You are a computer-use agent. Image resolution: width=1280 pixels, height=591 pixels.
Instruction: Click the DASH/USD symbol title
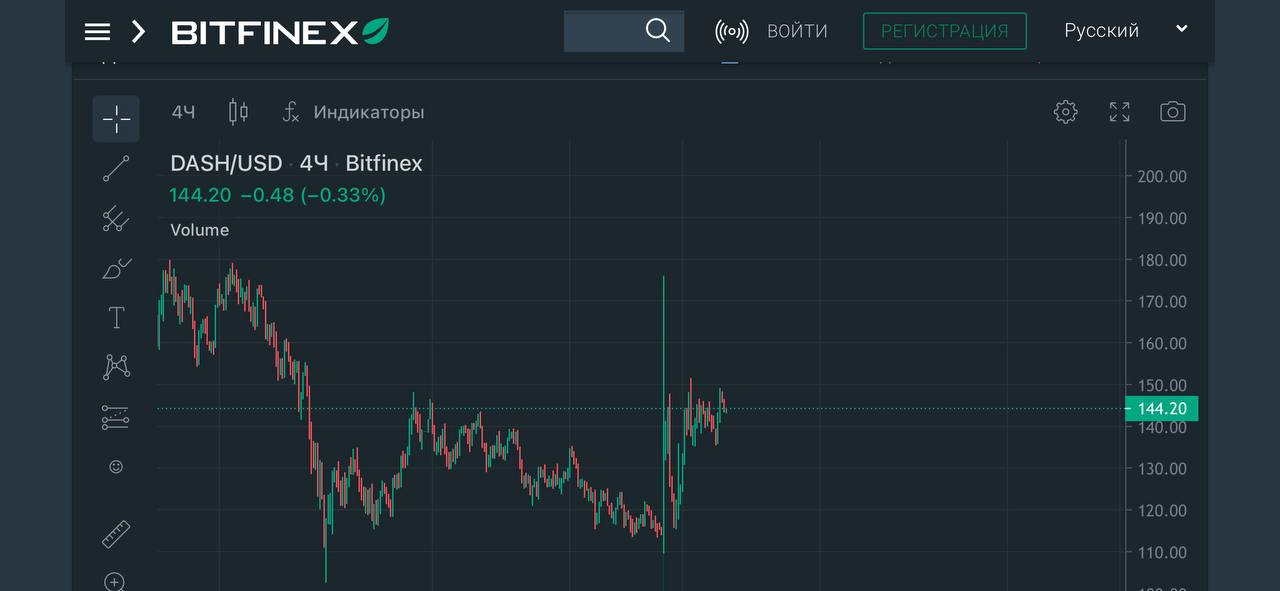pos(226,163)
